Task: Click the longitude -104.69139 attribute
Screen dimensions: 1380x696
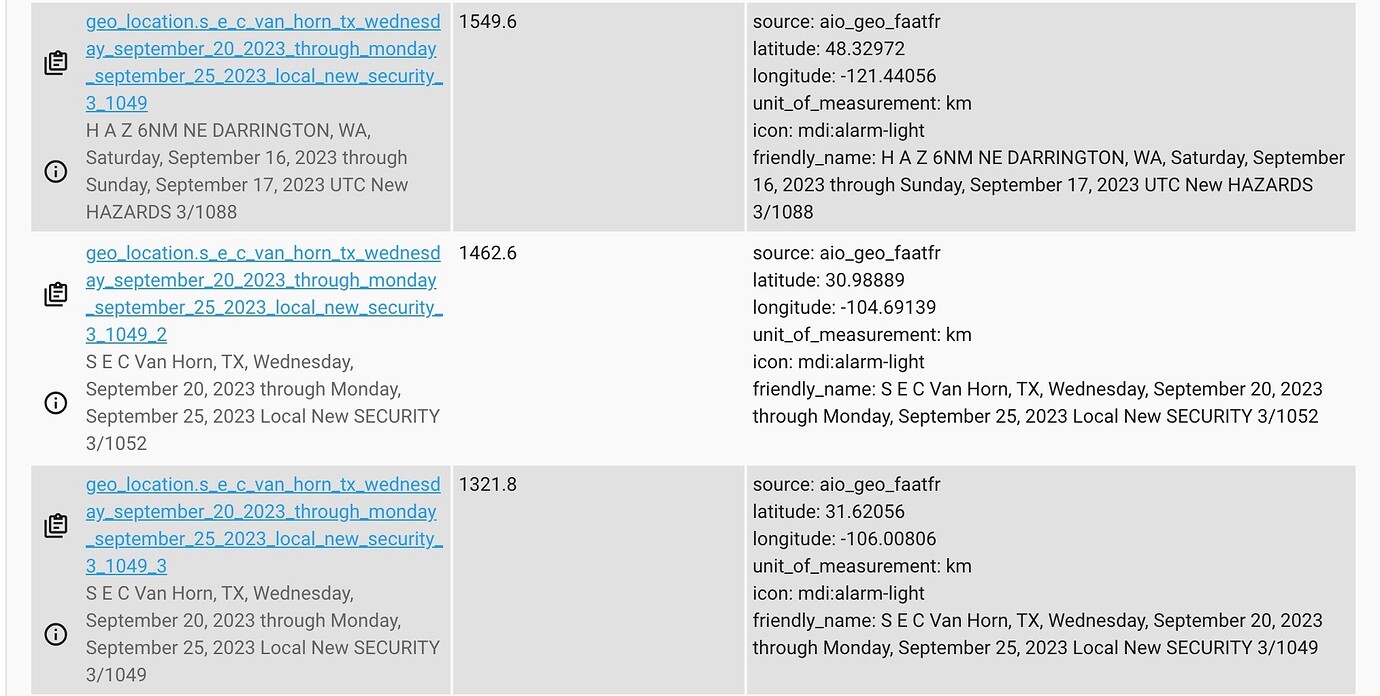Action: (844, 307)
